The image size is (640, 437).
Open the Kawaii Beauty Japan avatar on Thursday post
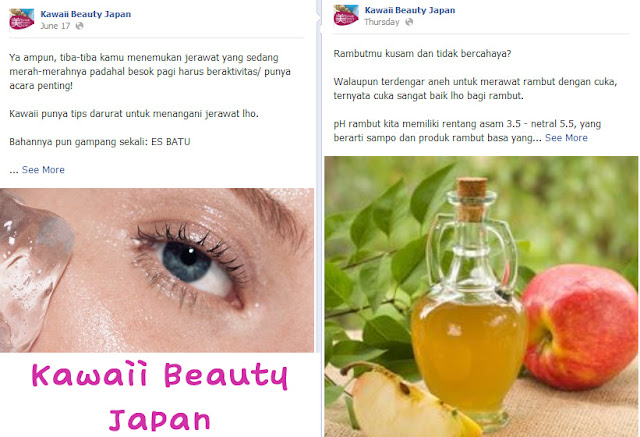pos(346,15)
